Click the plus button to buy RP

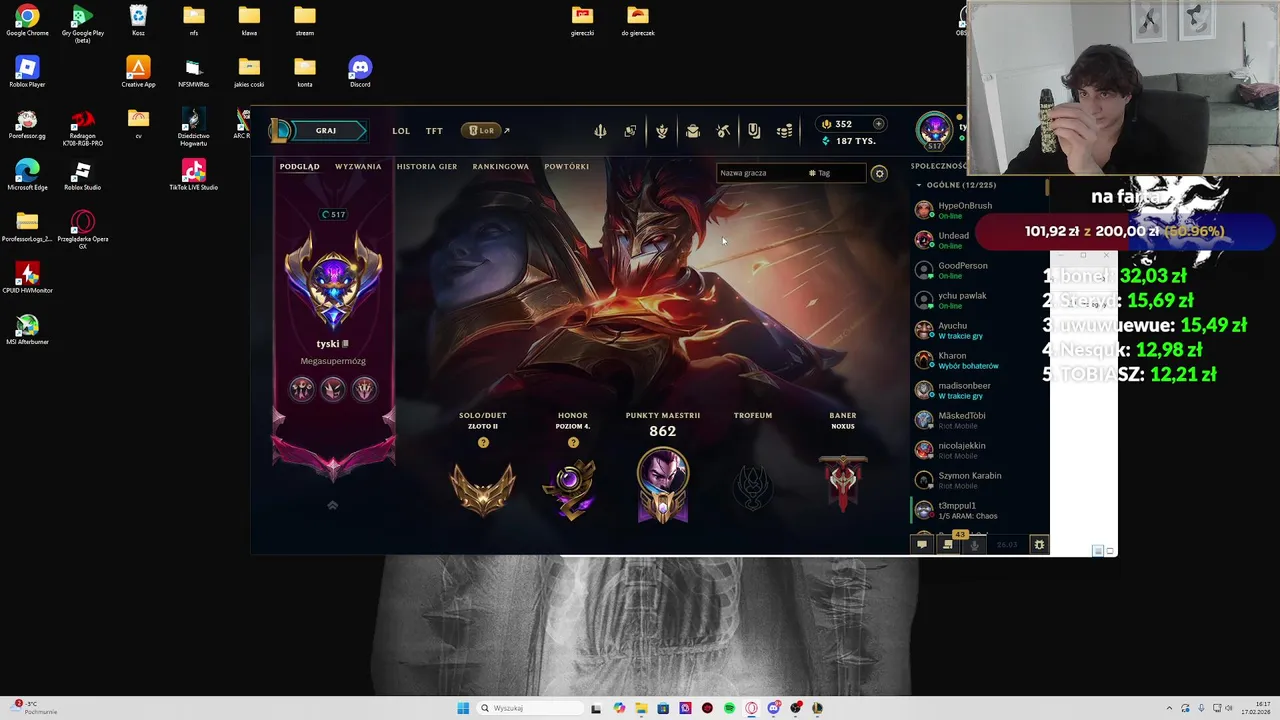[878, 124]
